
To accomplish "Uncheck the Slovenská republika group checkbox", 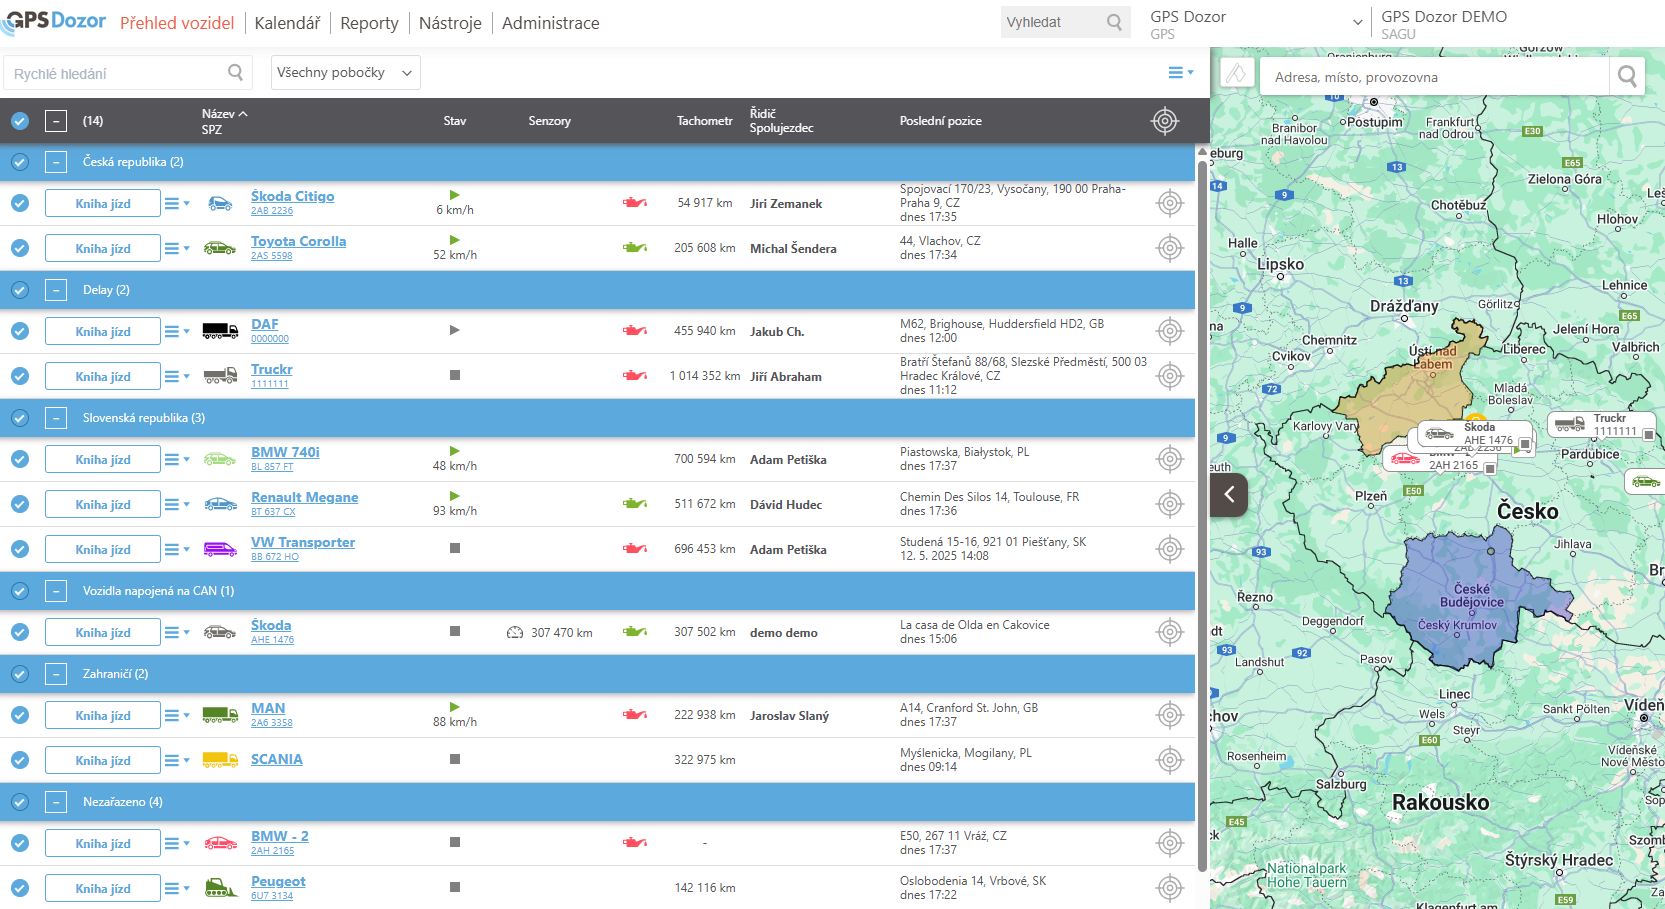I will [20, 418].
